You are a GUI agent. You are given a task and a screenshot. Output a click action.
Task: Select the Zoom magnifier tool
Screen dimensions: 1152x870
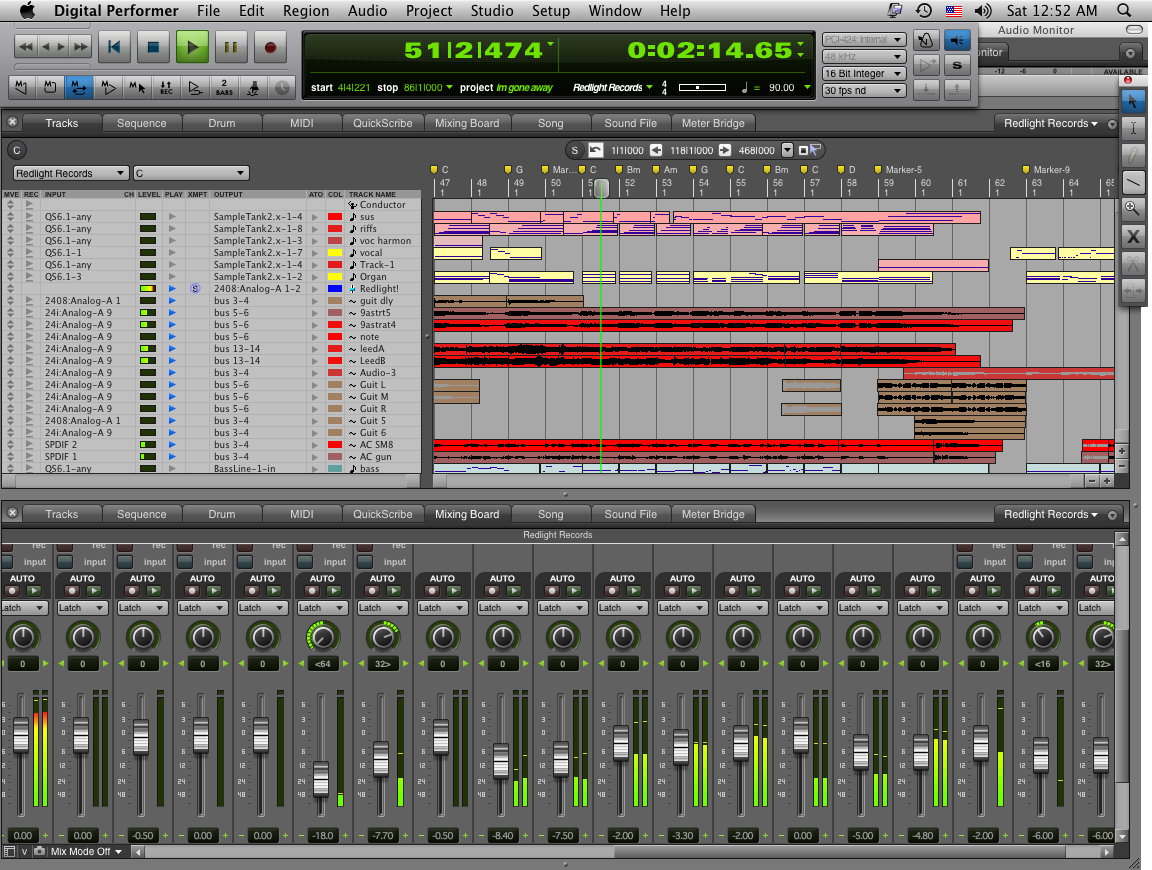(1133, 209)
